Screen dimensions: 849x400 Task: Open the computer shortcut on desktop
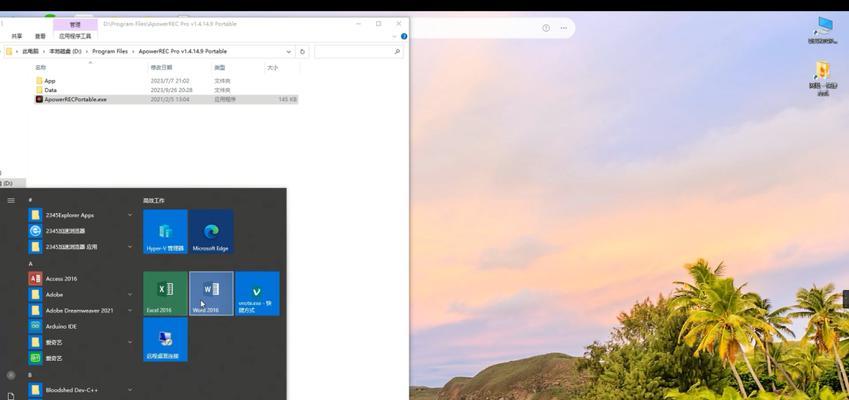pos(823,30)
